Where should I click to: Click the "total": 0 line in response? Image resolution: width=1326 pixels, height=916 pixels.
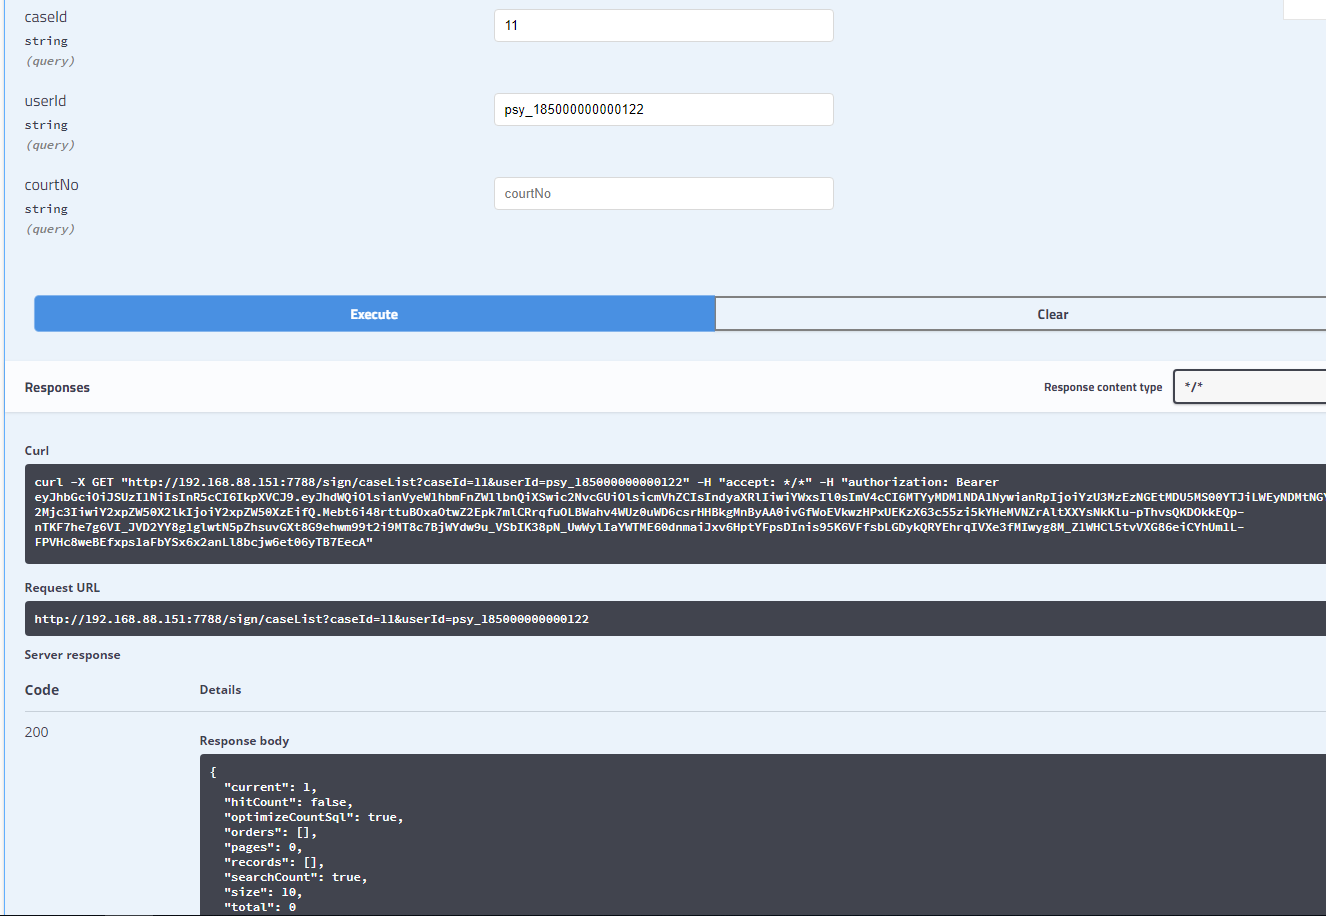(260, 907)
